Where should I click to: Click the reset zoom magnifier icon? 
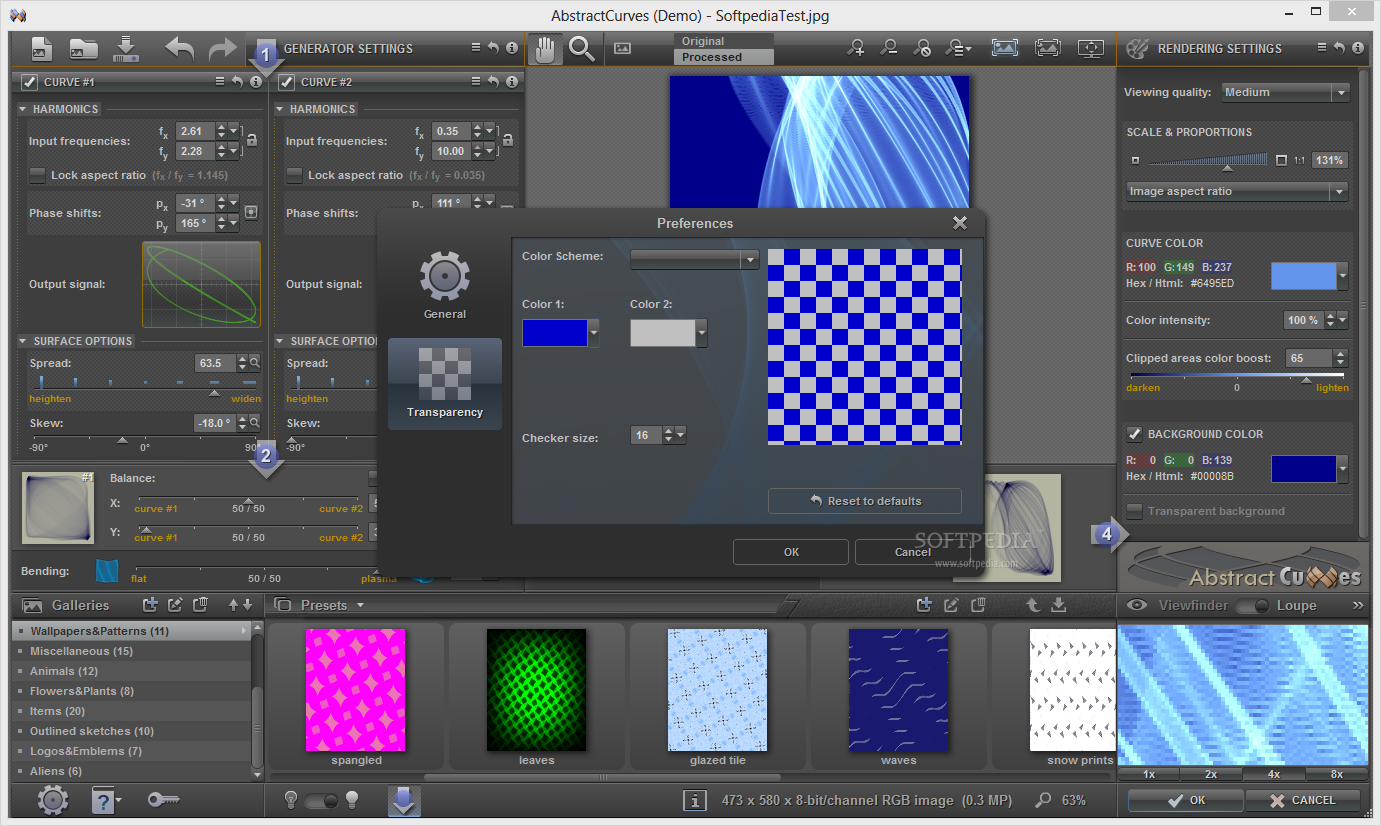coord(923,47)
